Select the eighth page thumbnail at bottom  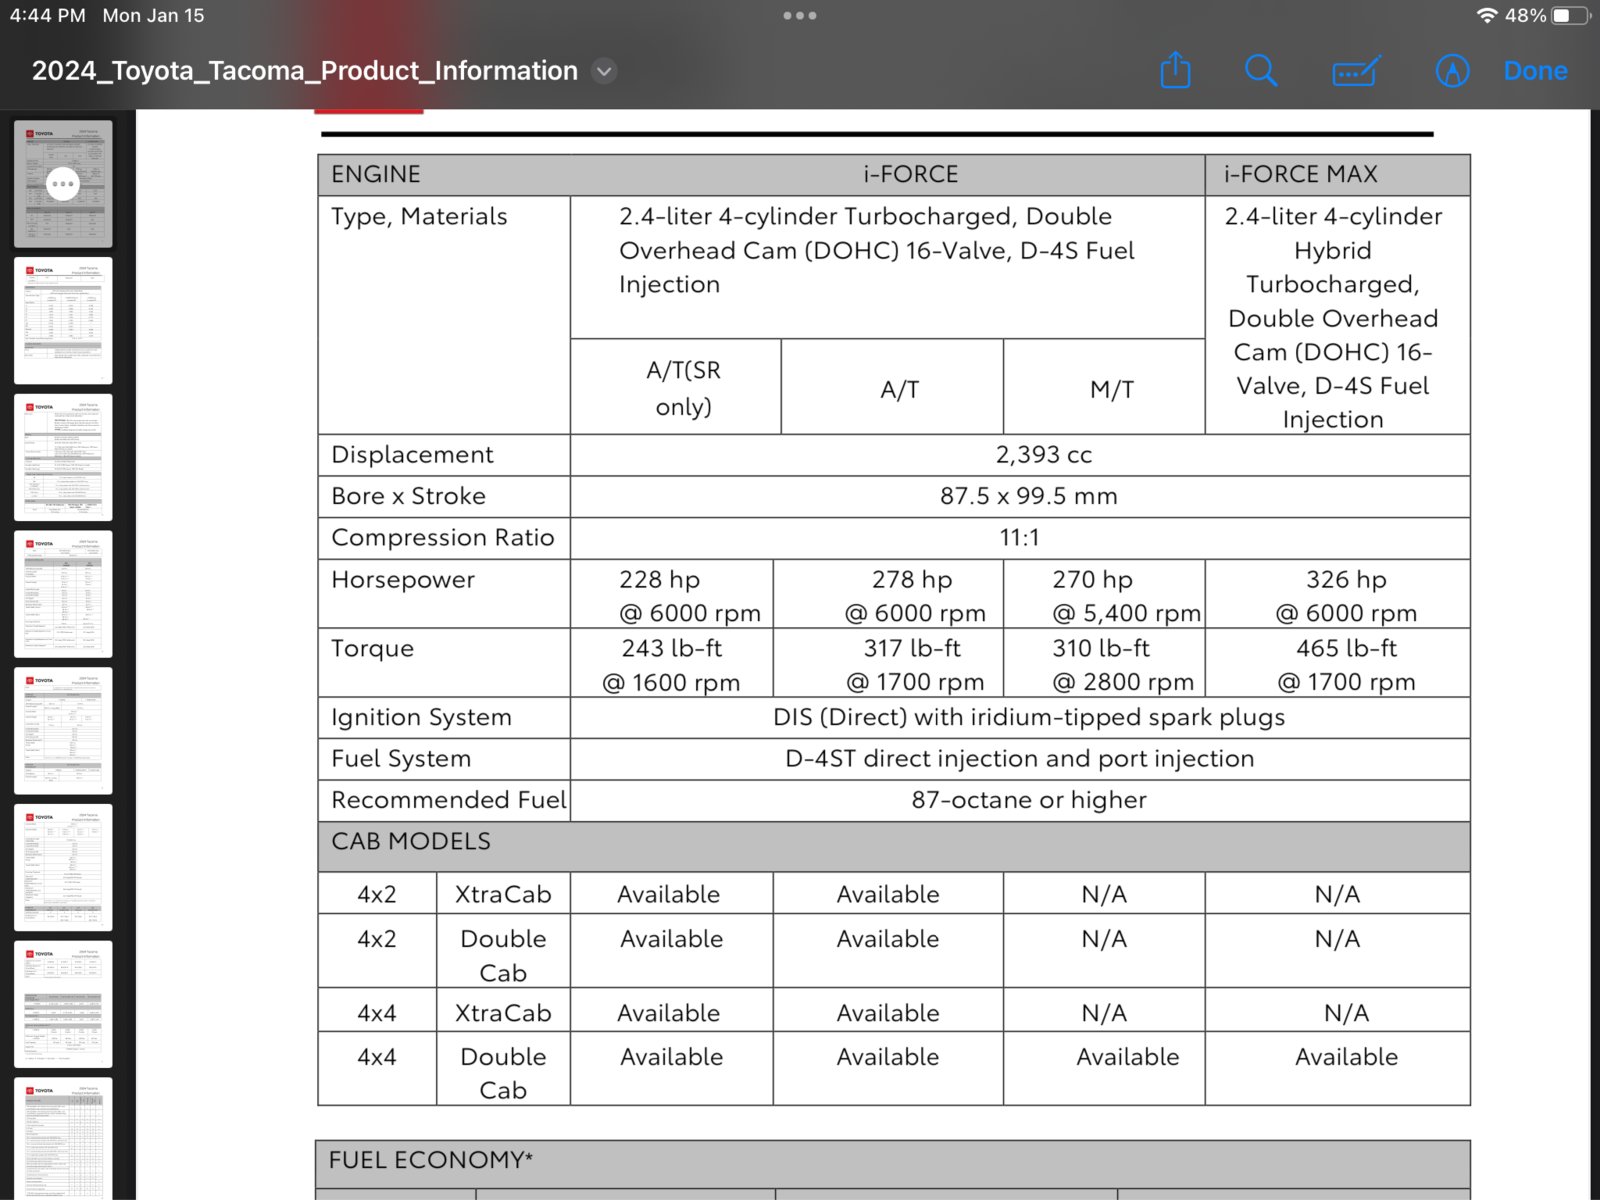coord(63,1139)
